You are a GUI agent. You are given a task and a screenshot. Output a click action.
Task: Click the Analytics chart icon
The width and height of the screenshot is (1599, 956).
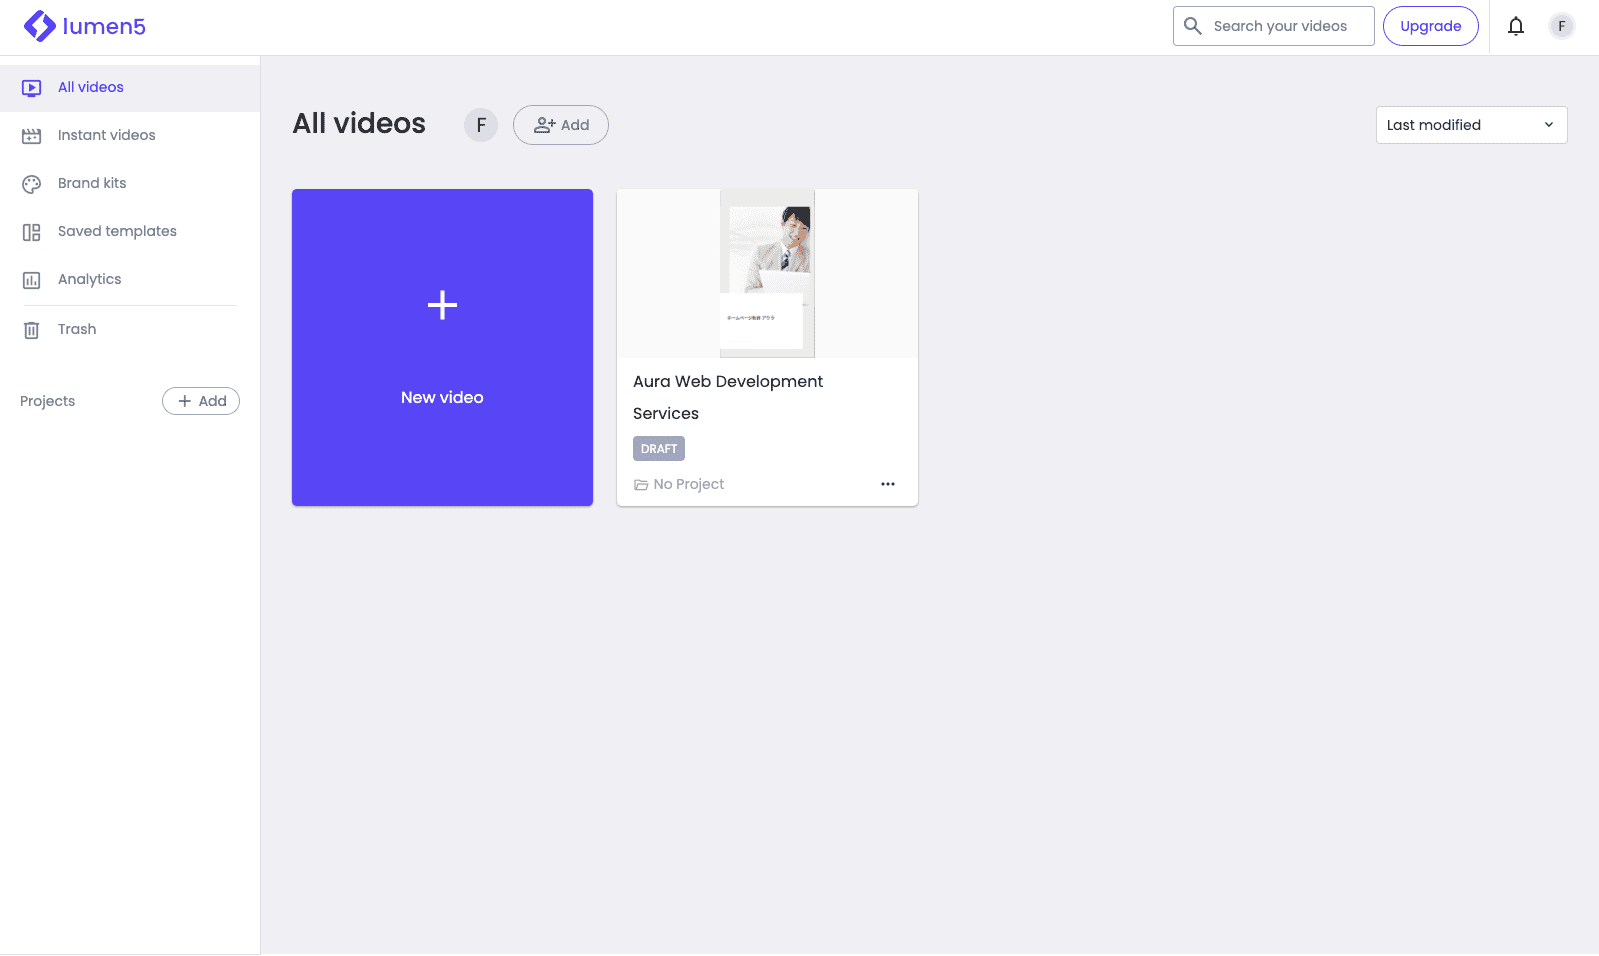[32, 280]
